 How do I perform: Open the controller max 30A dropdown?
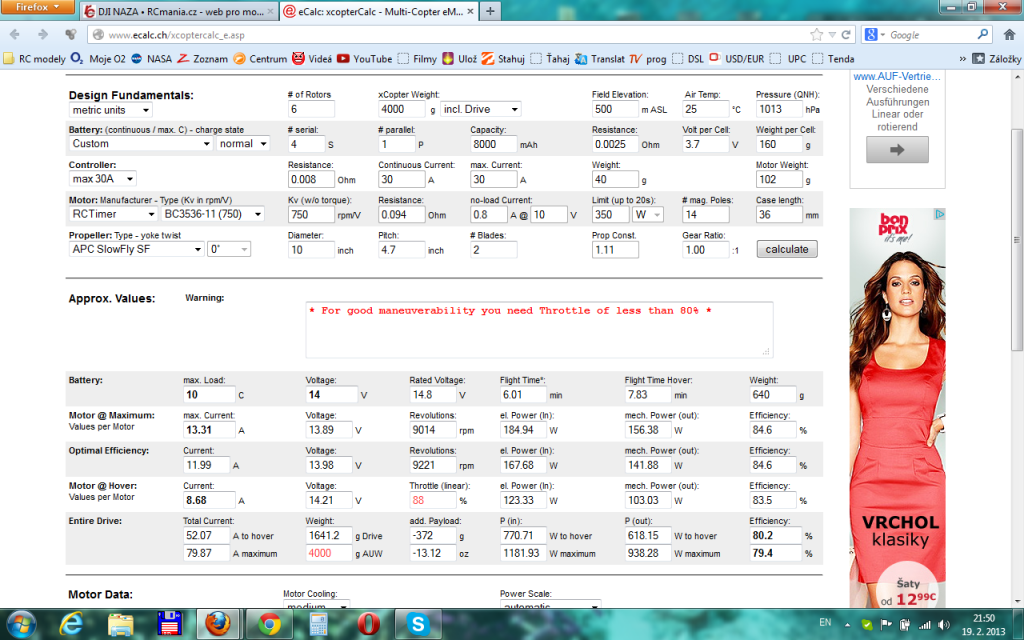(x=102, y=179)
